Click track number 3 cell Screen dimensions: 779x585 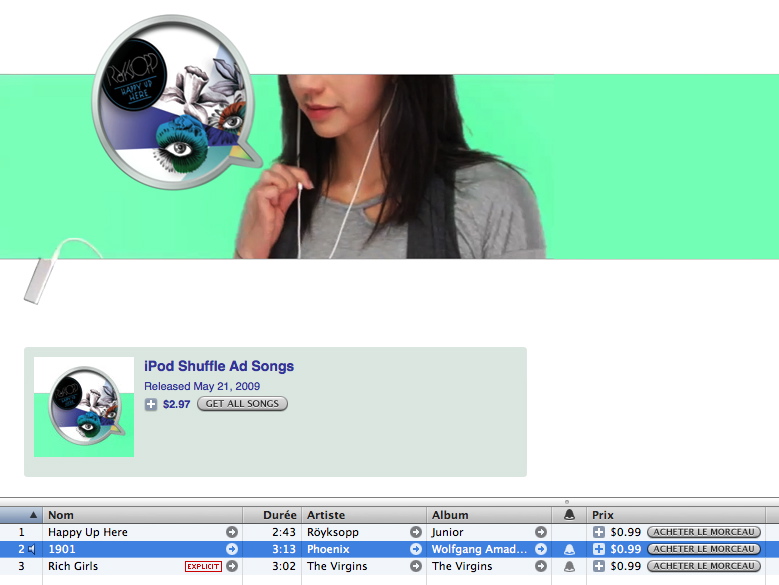[21, 566]
